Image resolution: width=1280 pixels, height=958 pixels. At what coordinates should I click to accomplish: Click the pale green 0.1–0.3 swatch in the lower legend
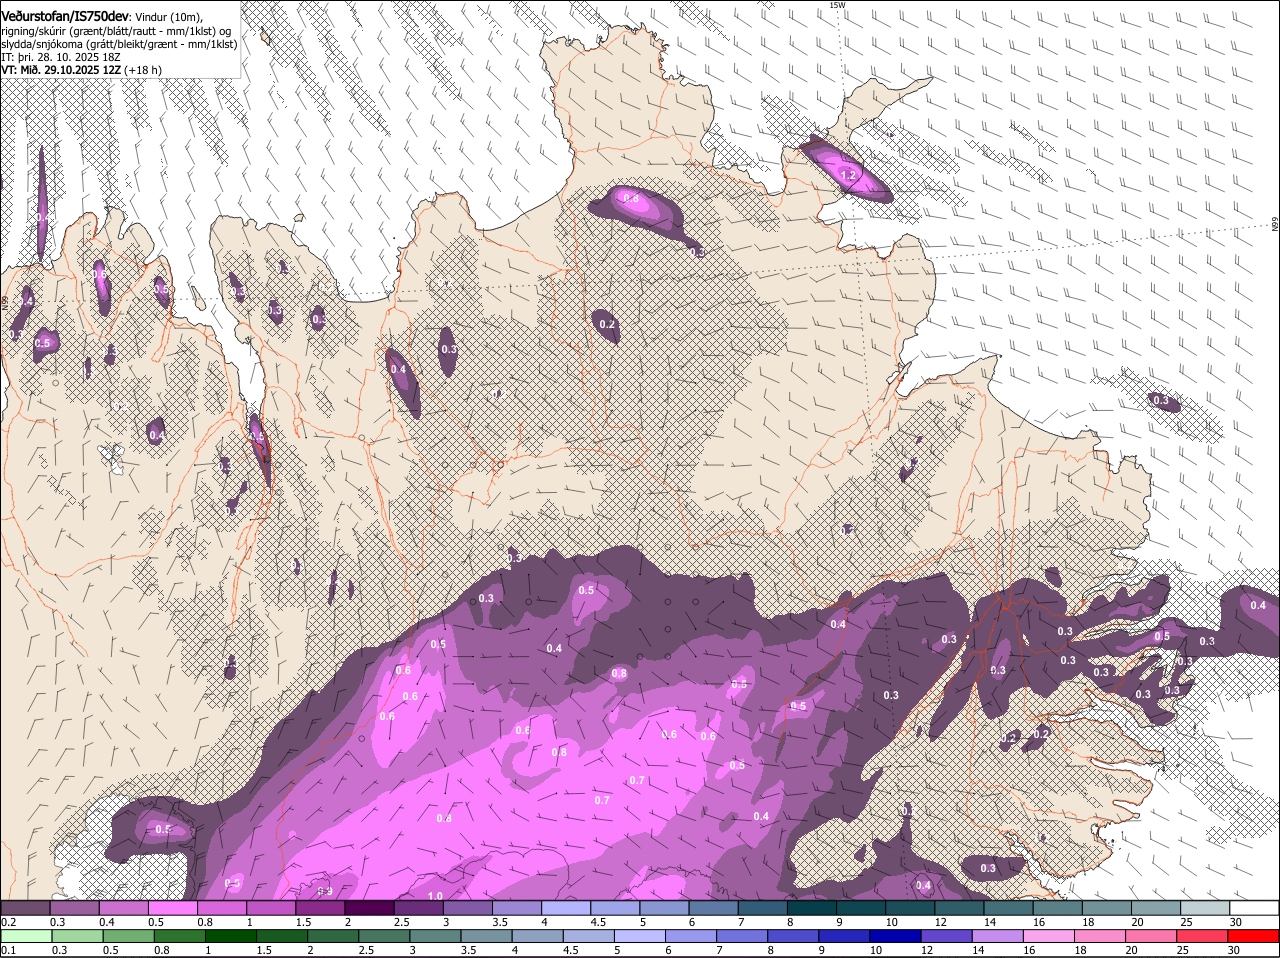(27, 936)
